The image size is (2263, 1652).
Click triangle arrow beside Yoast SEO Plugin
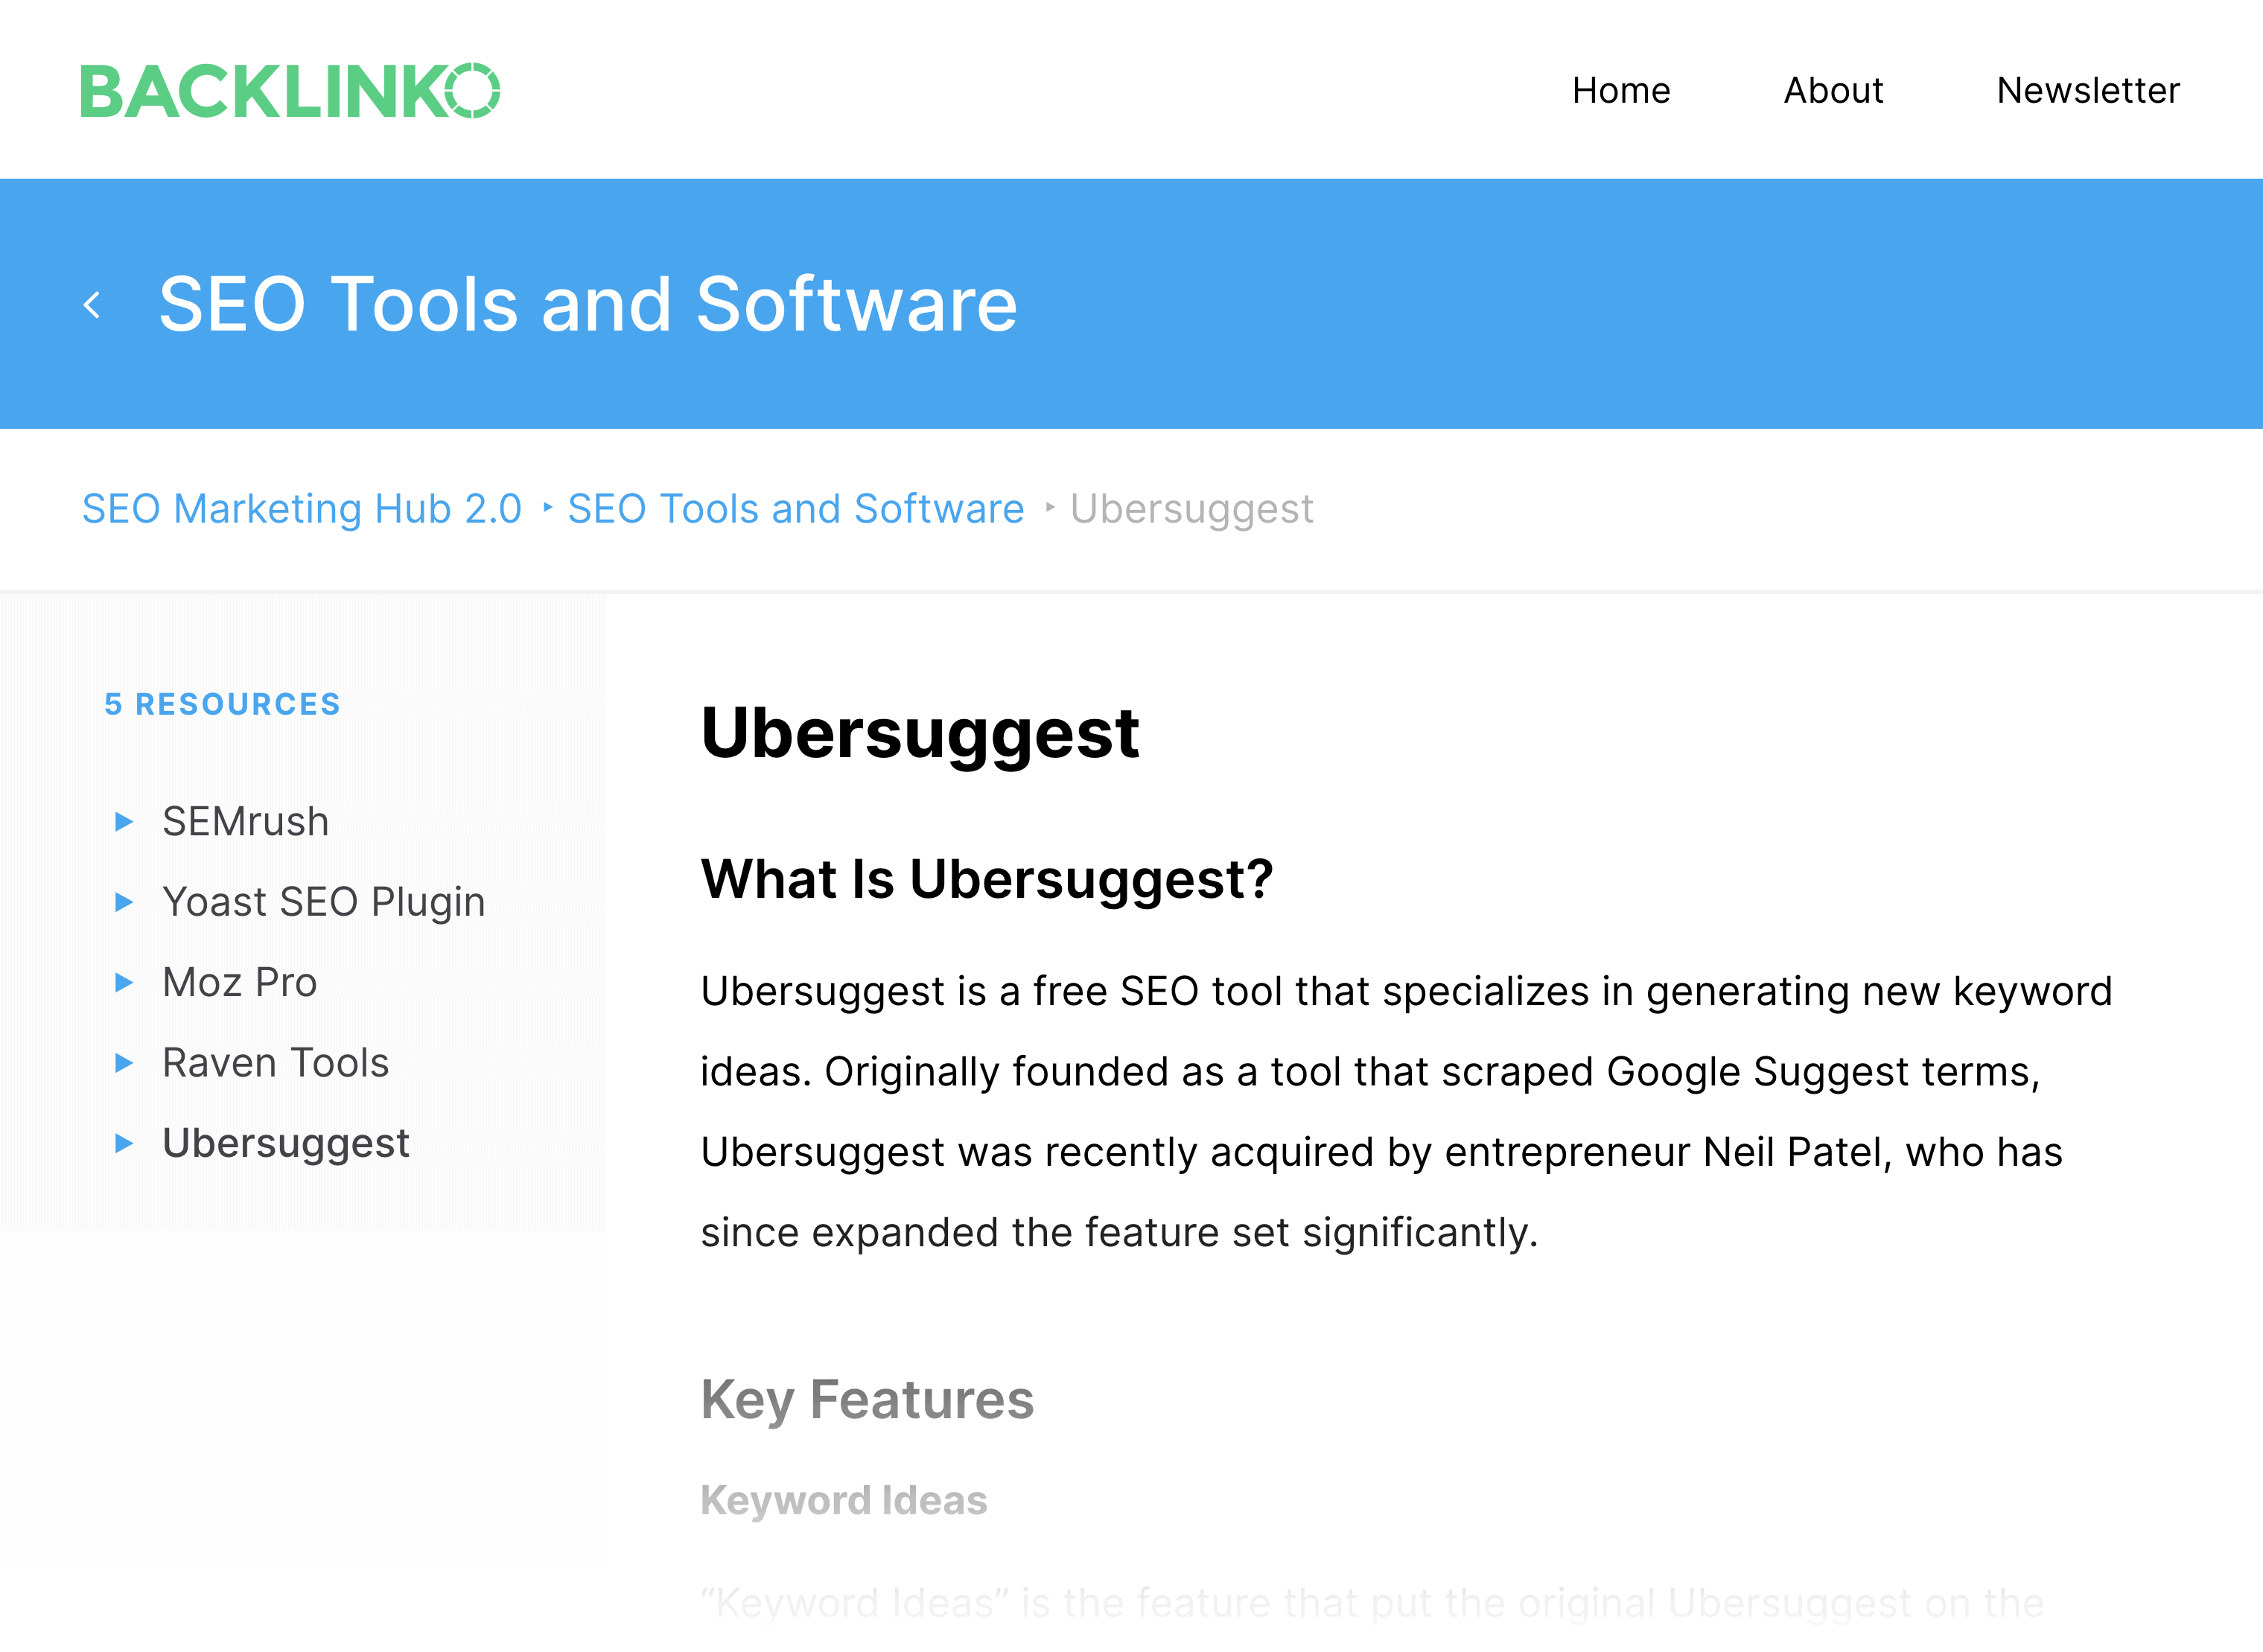pyautogui.click(x=124, y=902)
